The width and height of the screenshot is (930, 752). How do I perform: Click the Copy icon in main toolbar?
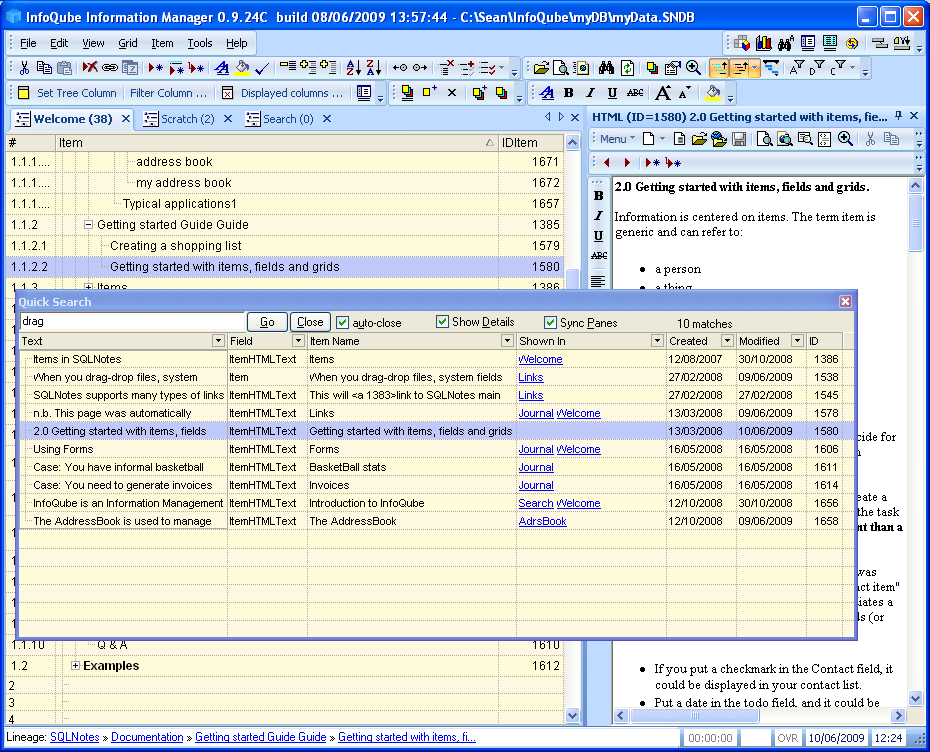tap(44, 68)
